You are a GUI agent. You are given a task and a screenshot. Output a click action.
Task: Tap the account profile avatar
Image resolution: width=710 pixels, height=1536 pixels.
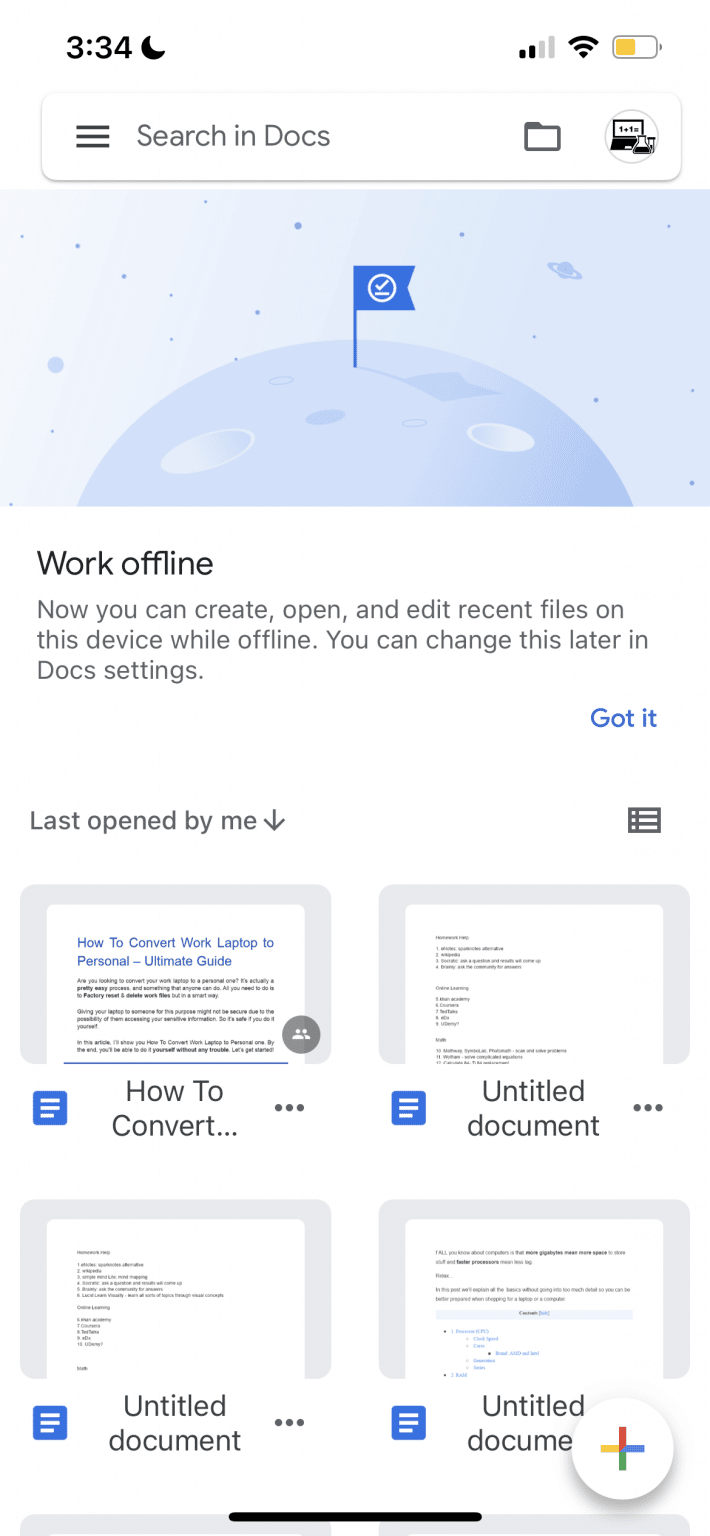point(632,136)
